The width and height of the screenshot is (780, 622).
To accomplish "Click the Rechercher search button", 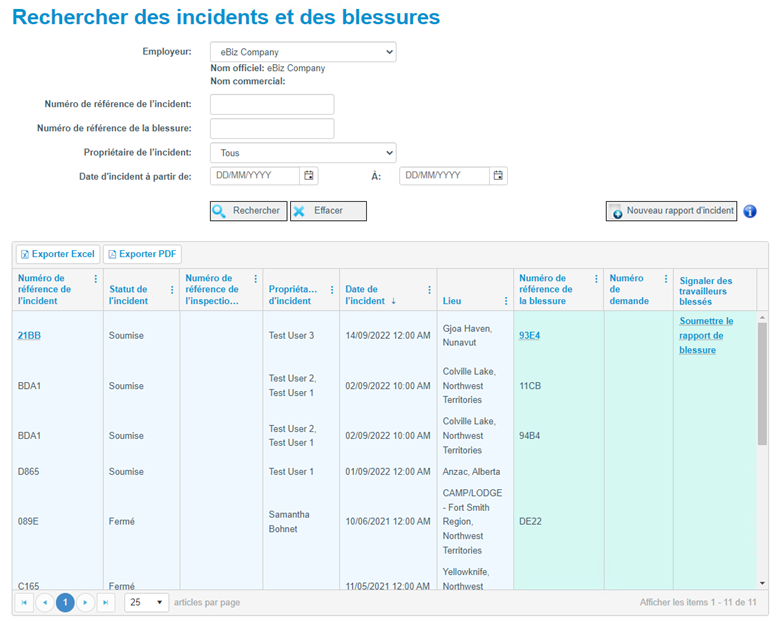I will [248, 211].
